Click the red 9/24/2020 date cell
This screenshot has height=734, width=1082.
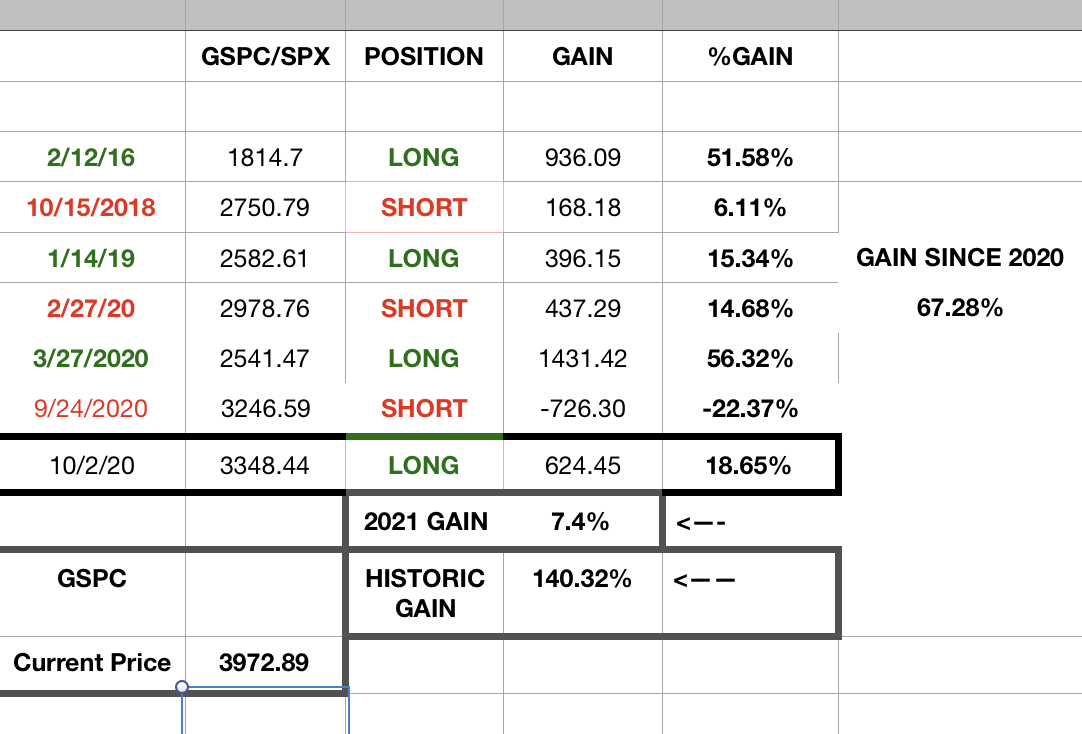pos(93,408)
